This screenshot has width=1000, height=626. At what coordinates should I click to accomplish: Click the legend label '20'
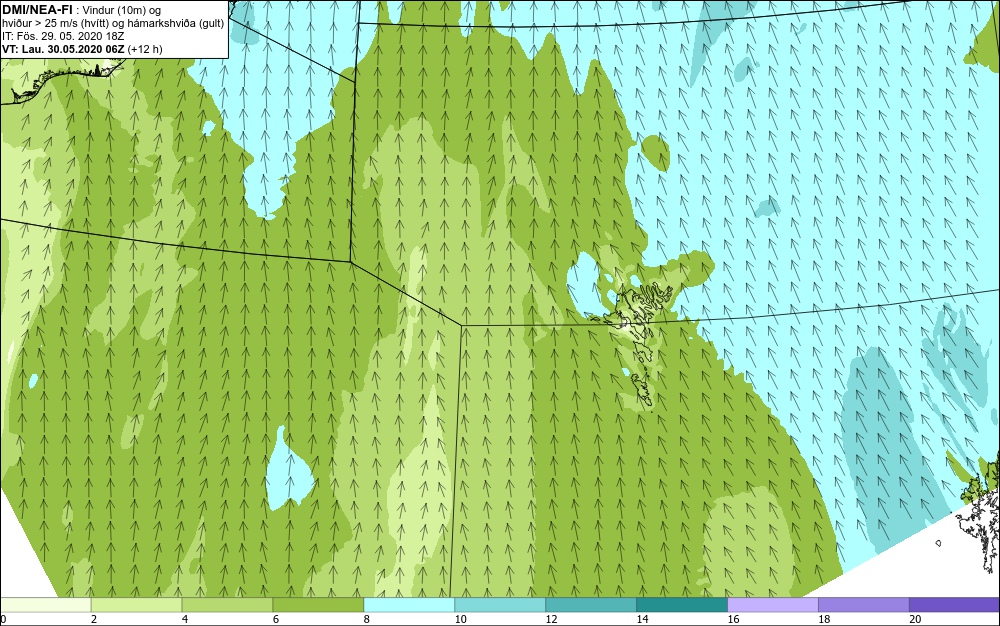(x=915, y=619)
